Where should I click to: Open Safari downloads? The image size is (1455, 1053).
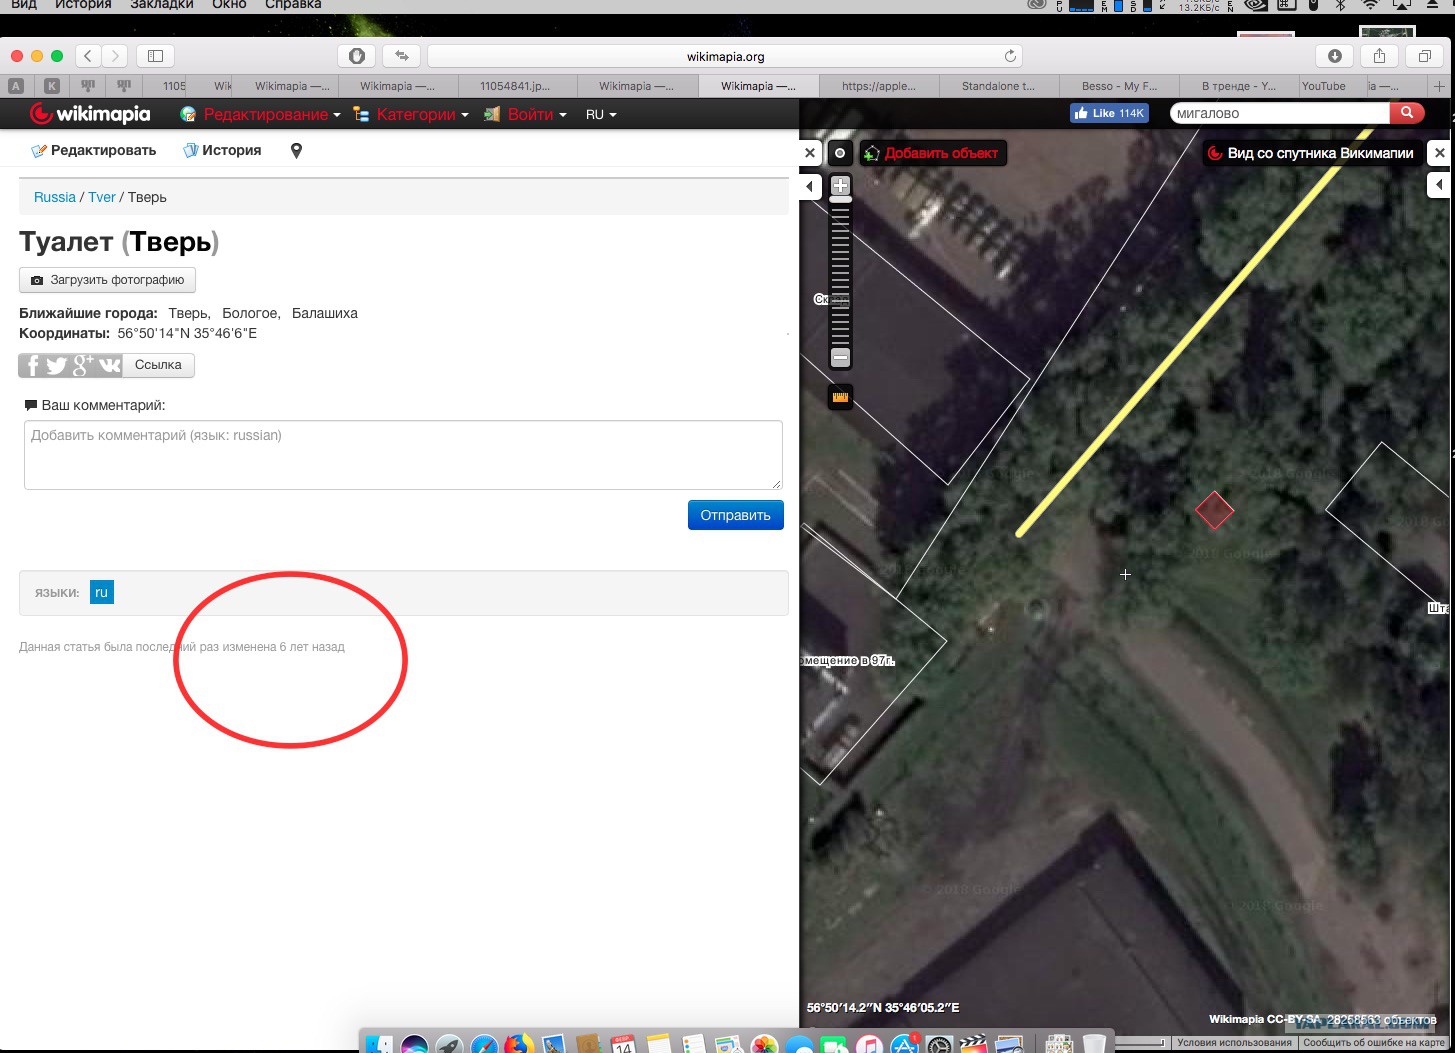(x=1334, y=56)
